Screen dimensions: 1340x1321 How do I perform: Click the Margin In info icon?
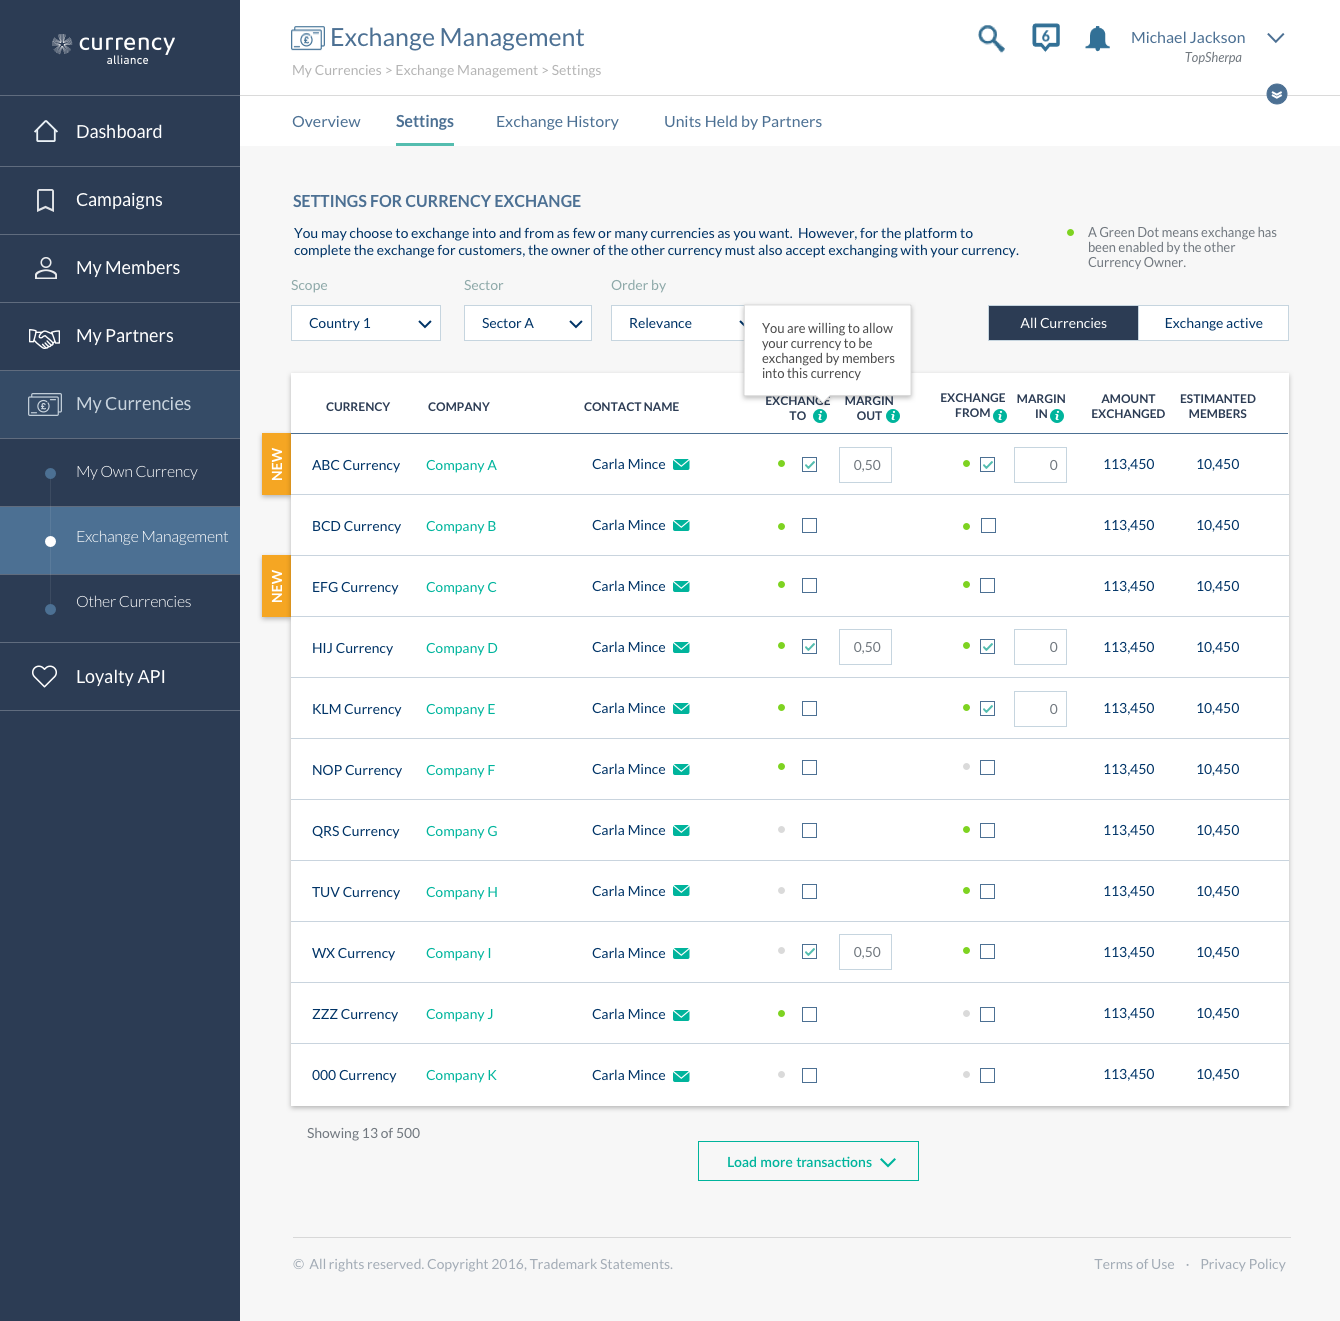pyautogui.click(x=1057, y=416)
